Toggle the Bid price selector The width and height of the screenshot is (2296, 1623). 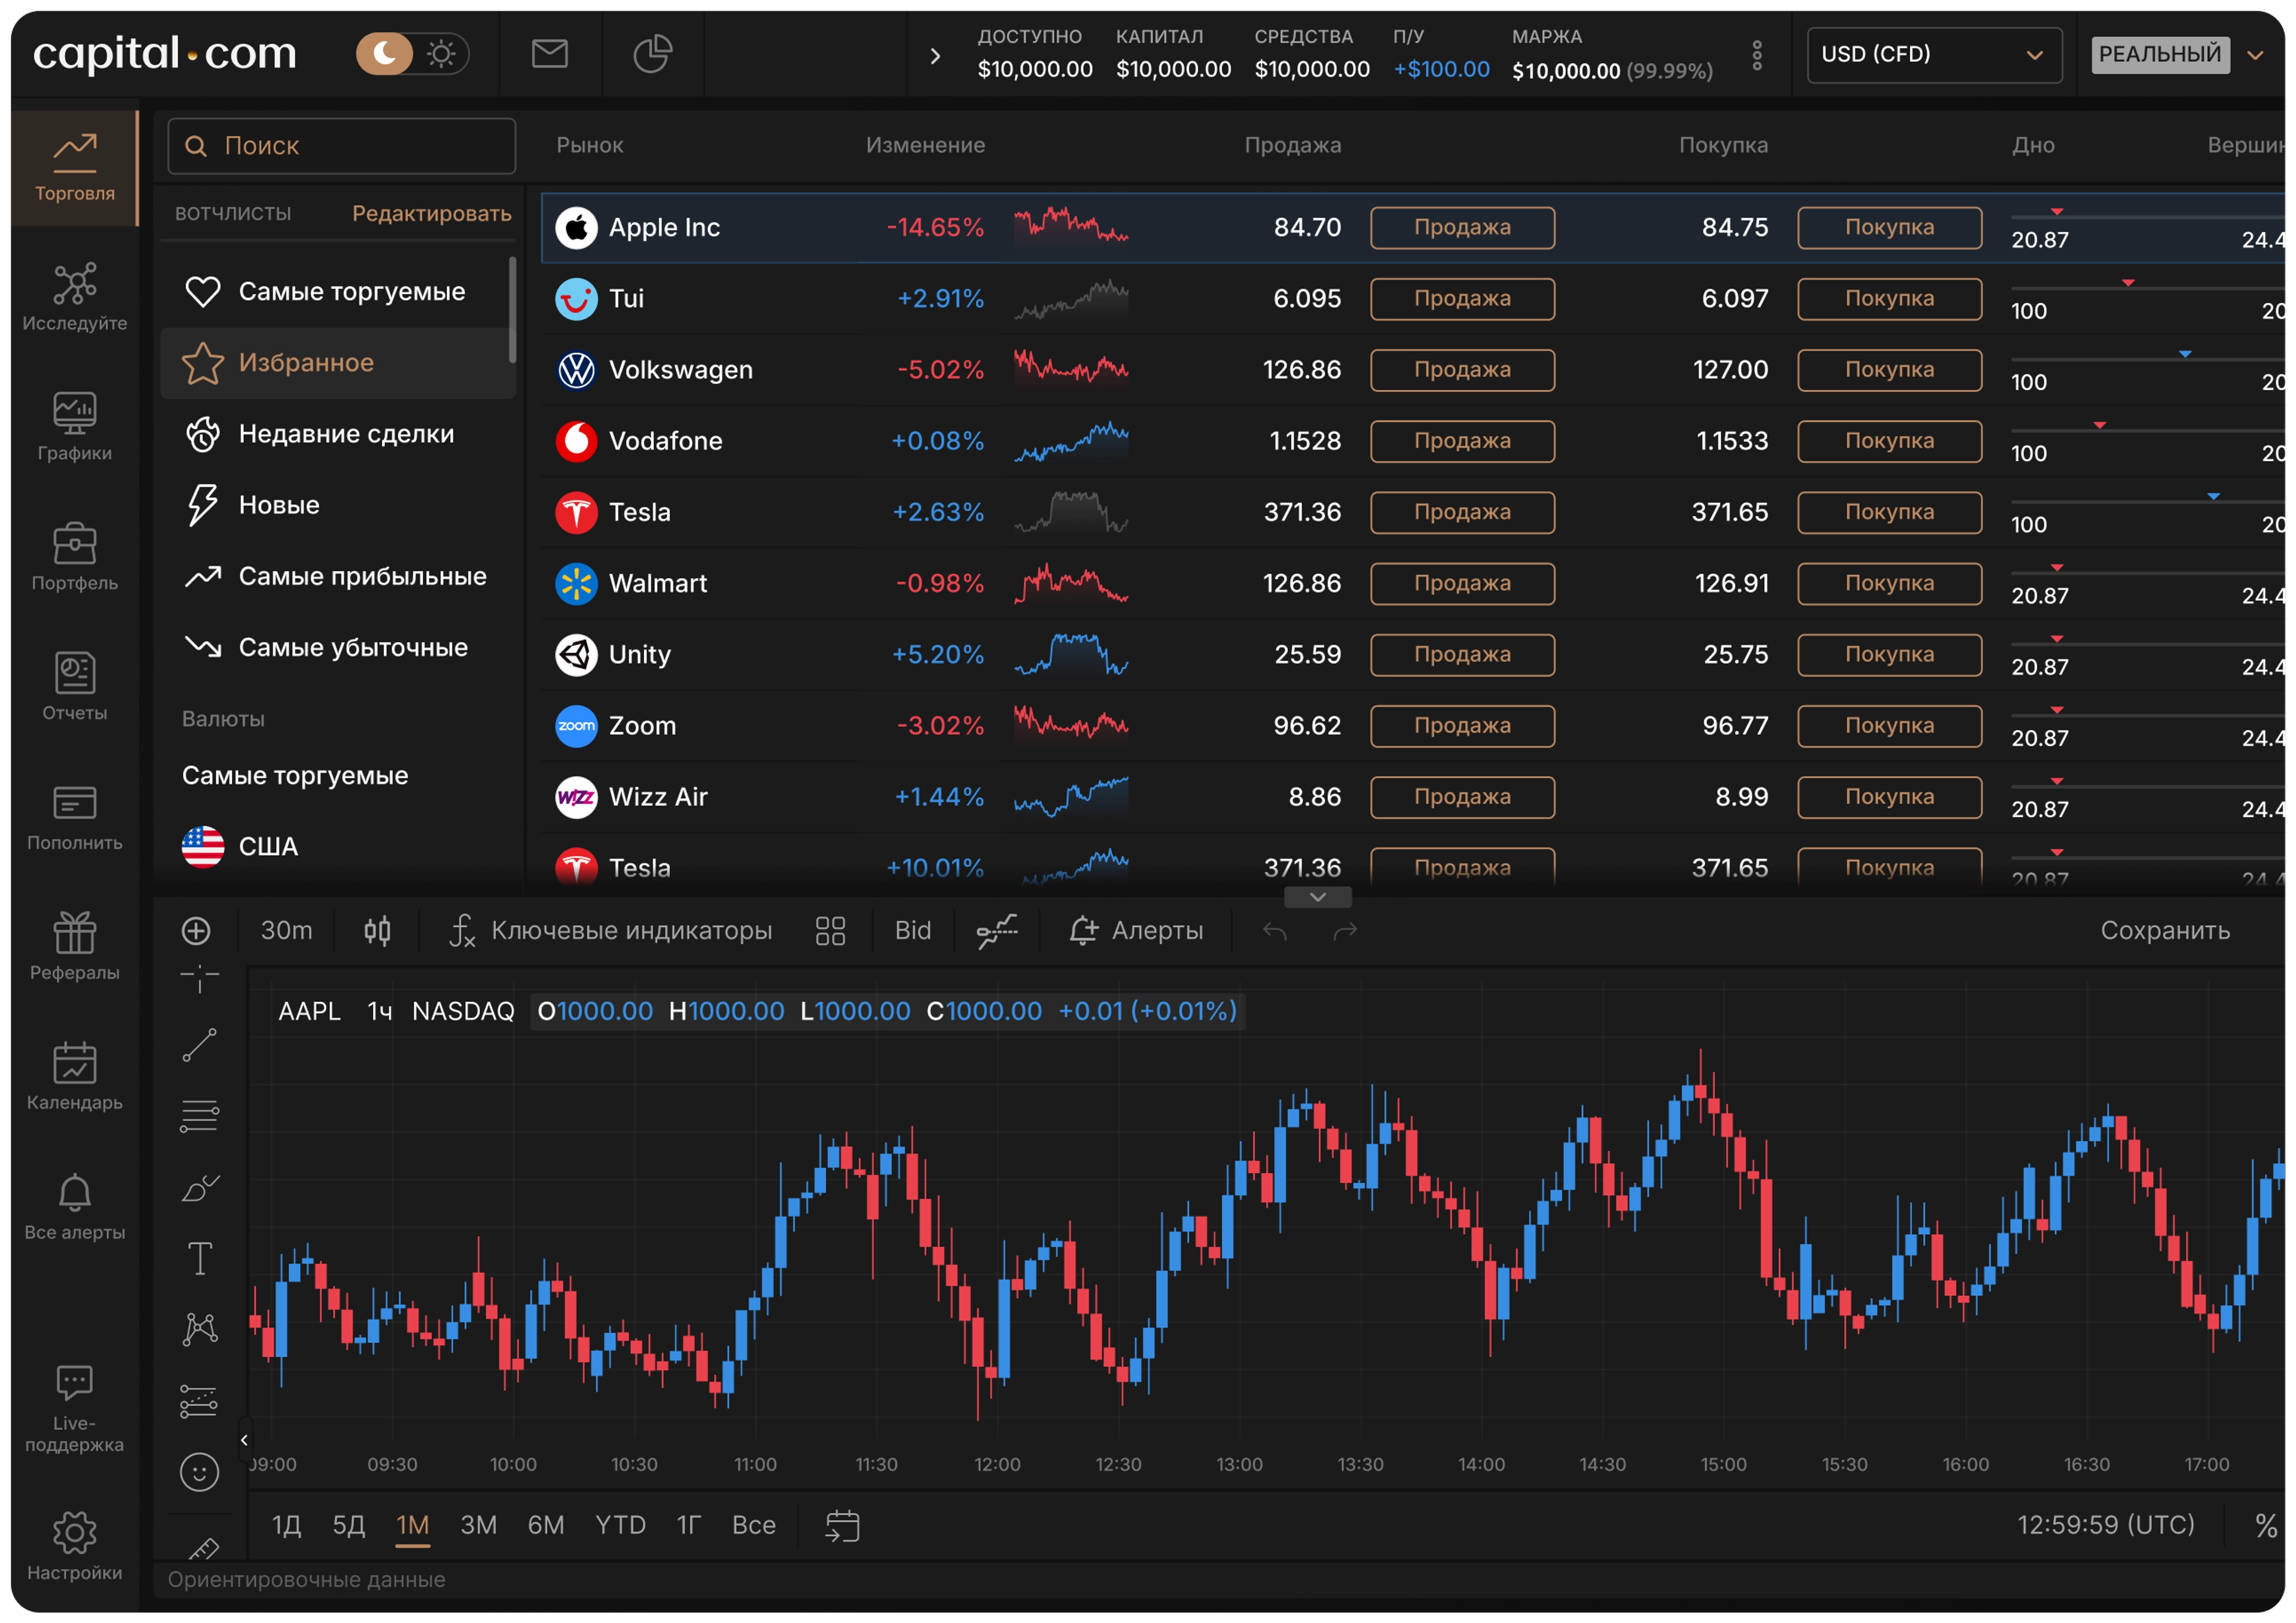912,931
